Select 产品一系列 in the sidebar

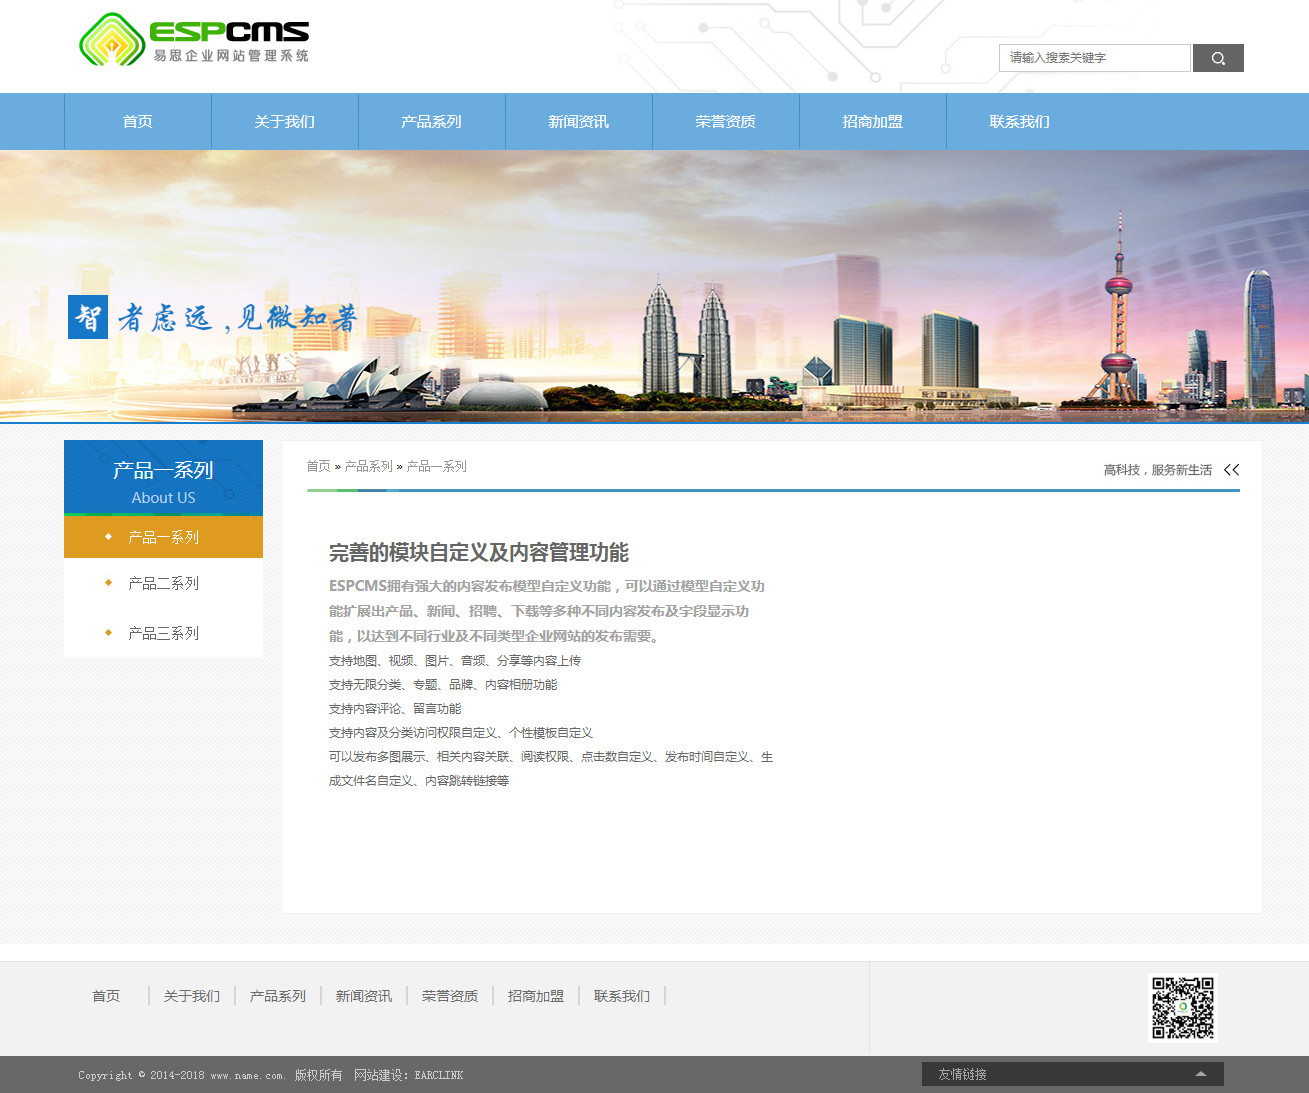pyautogui.click(x=164, y=538)
